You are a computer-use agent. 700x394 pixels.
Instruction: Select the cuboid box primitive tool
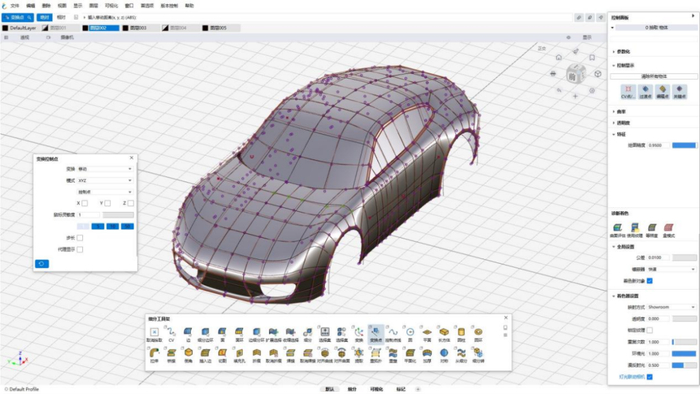tap(444, 332)
